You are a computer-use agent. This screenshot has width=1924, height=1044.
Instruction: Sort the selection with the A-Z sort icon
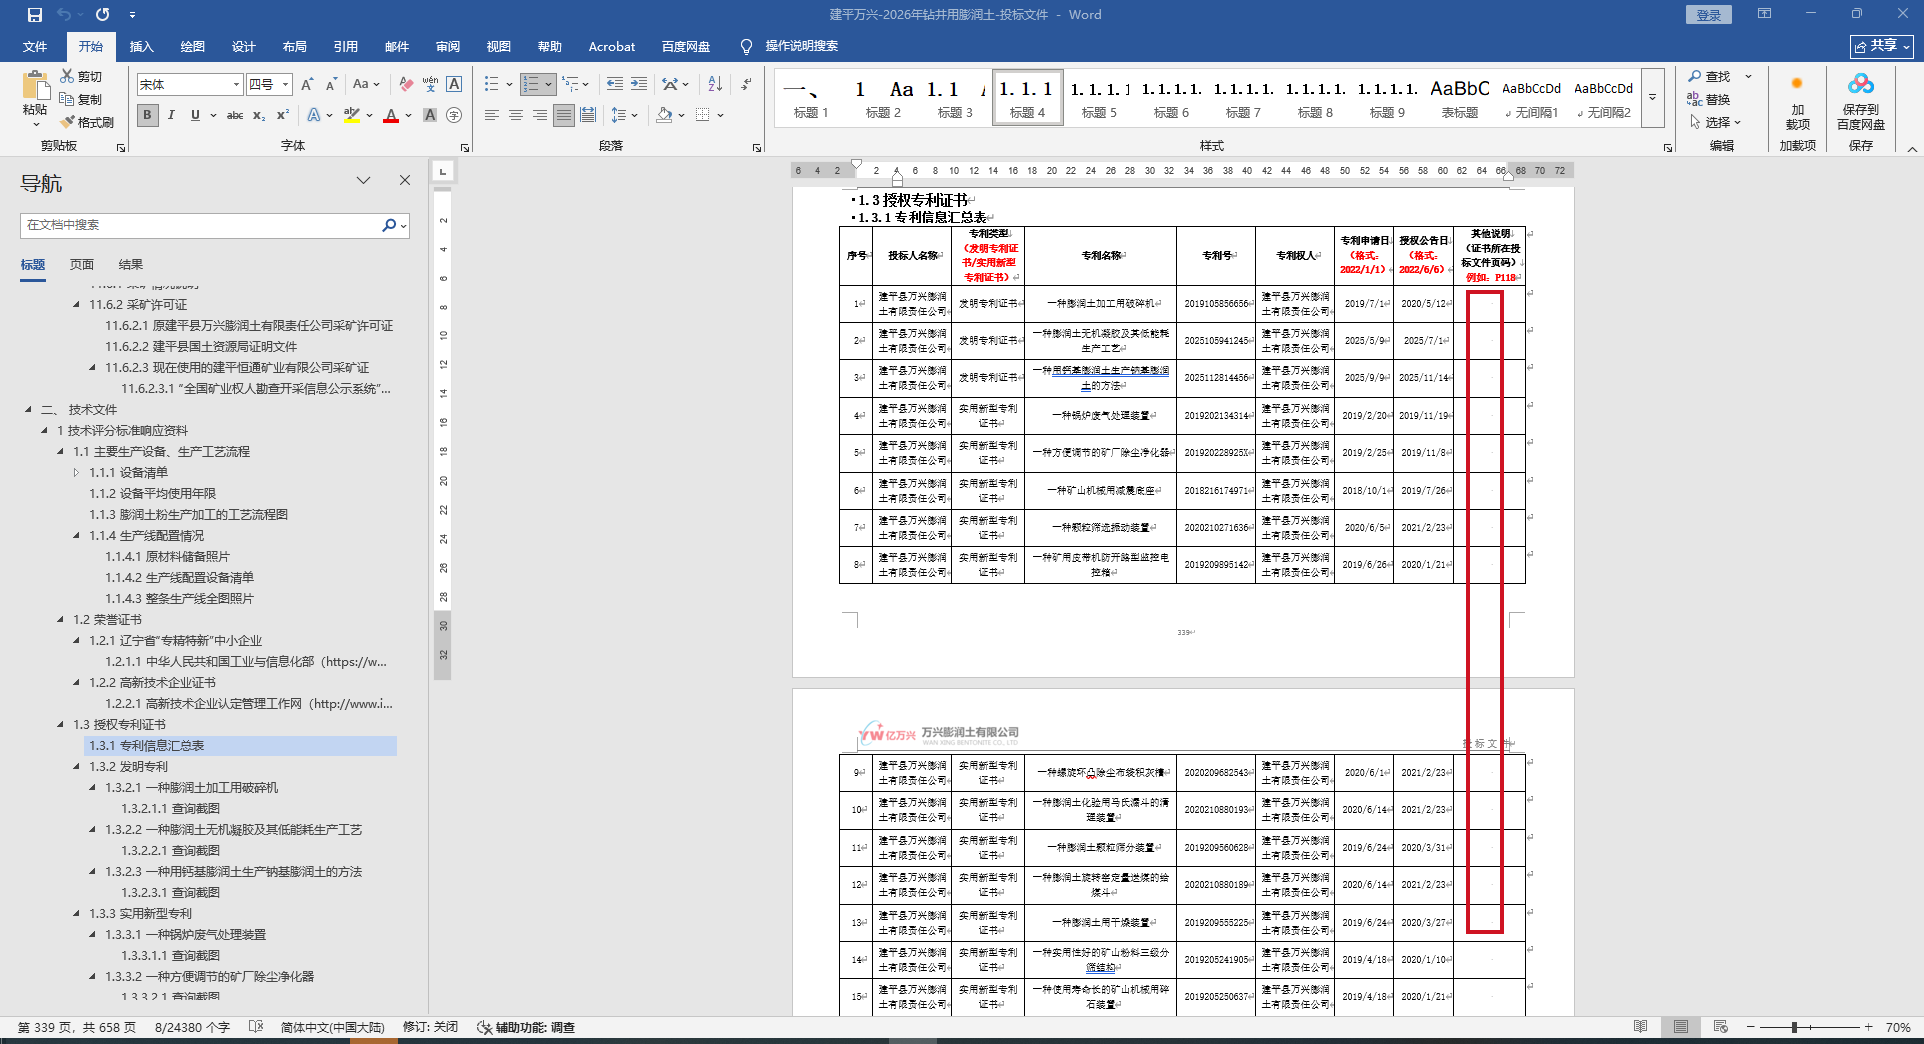715,84
